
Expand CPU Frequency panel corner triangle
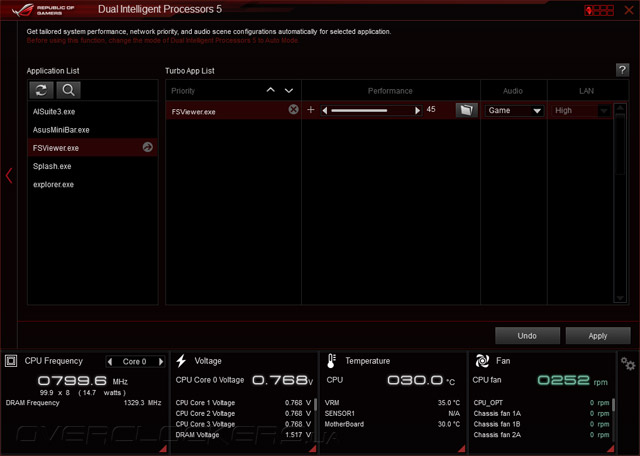(x=163, y=449)
